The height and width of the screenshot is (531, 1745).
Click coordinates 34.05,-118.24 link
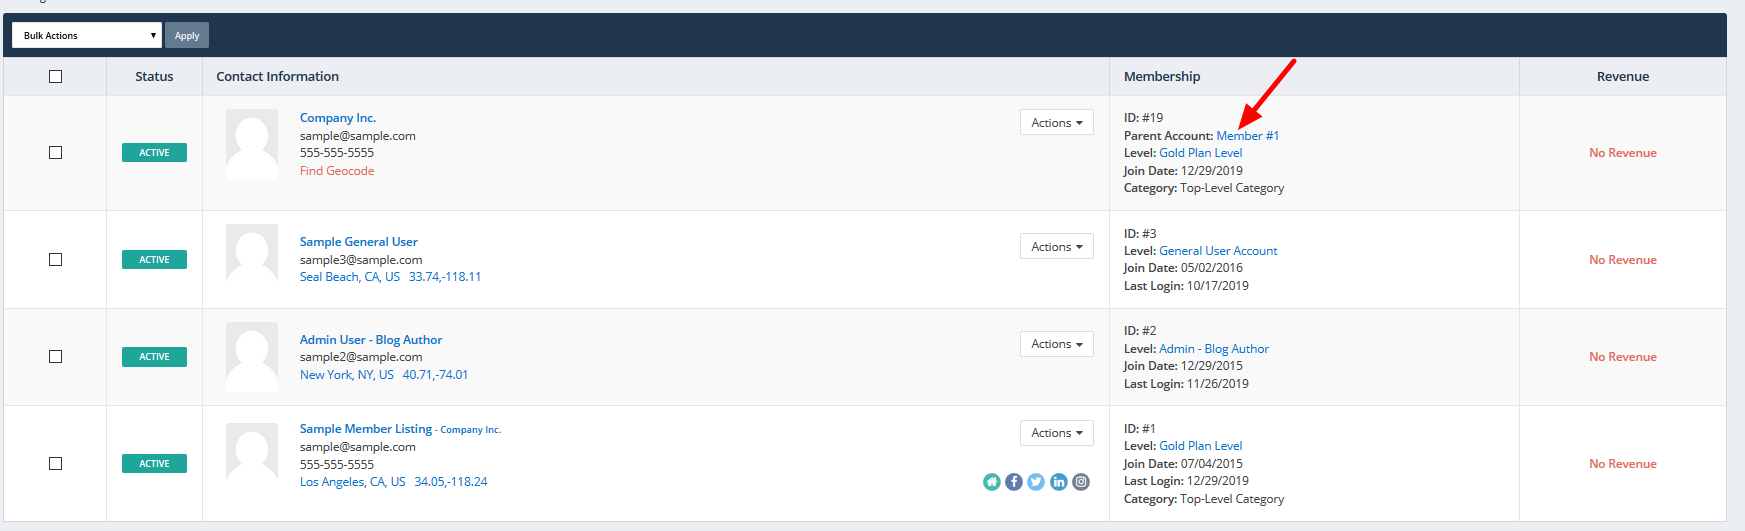451,482
